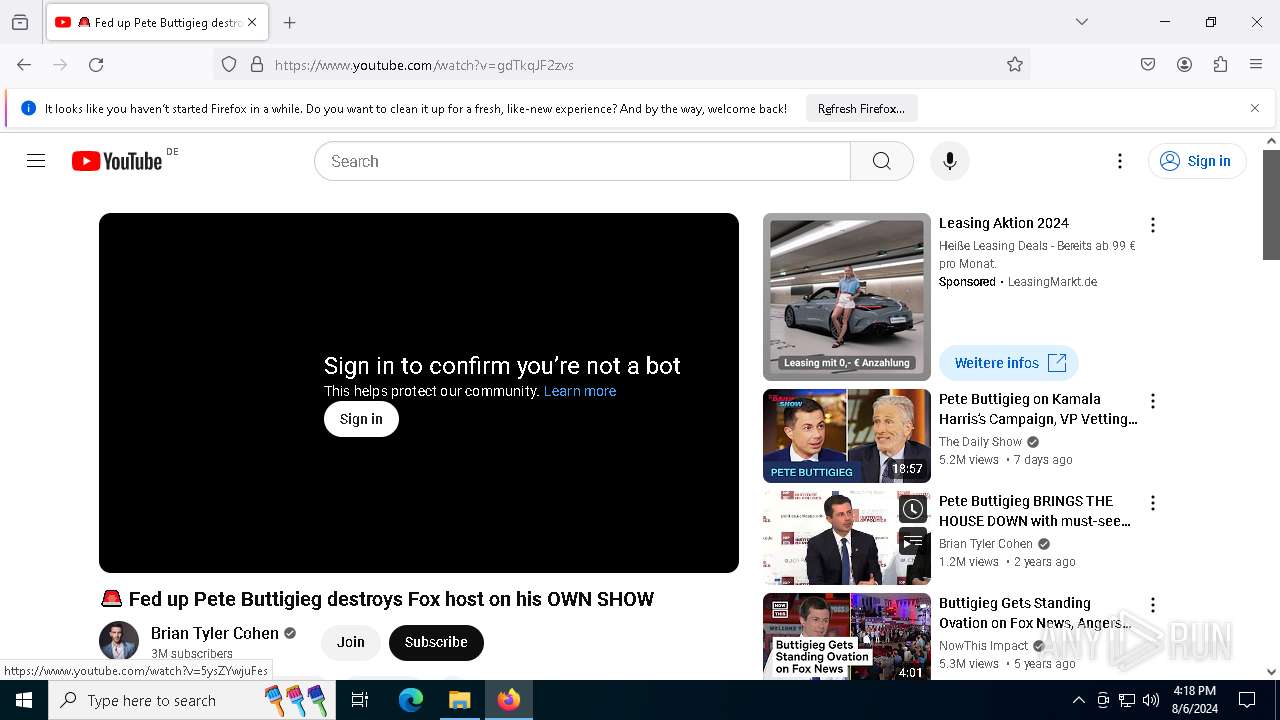Click Weitere infos ad button
This screenshot has height=720, width=1280.
(x=1009, y=363)
